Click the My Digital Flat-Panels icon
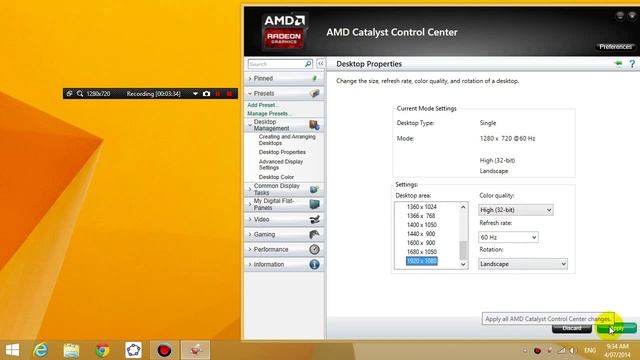 coord(314,204)
